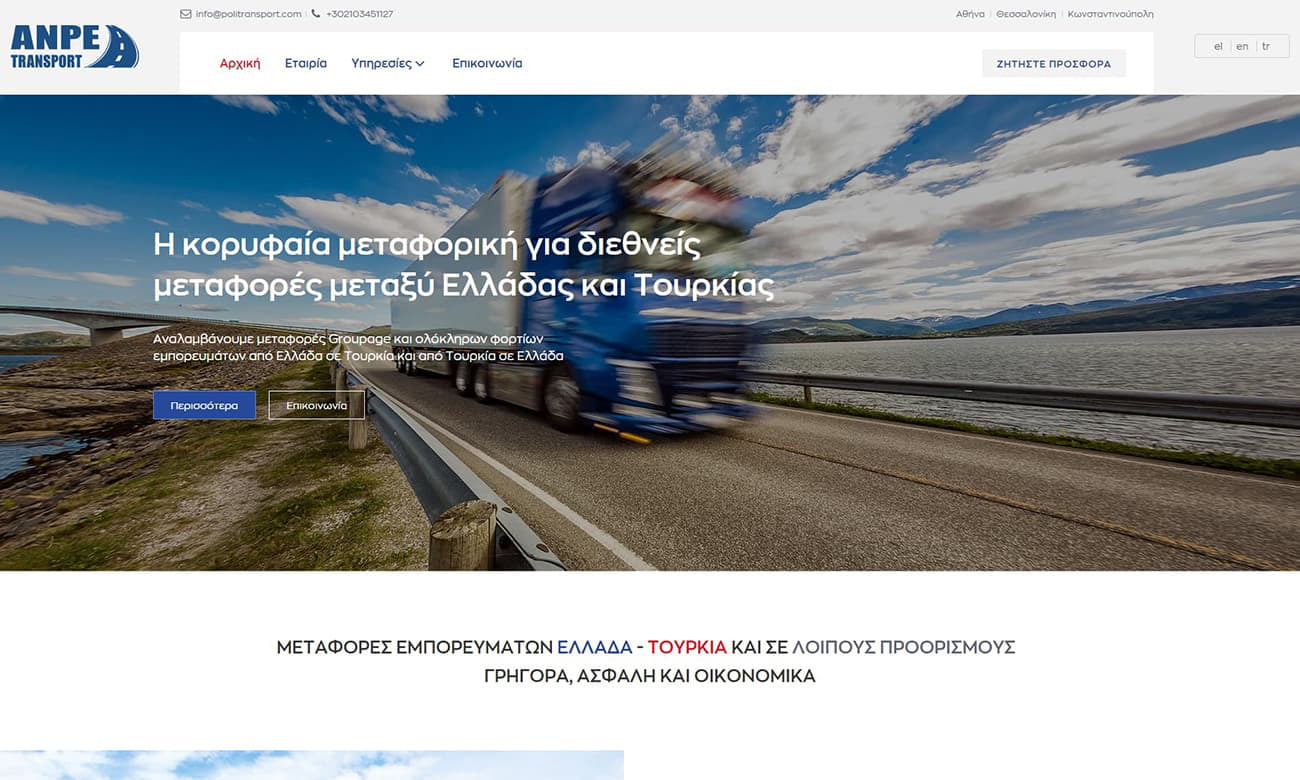Go to the Εταιρία page

tap(306, 63)
